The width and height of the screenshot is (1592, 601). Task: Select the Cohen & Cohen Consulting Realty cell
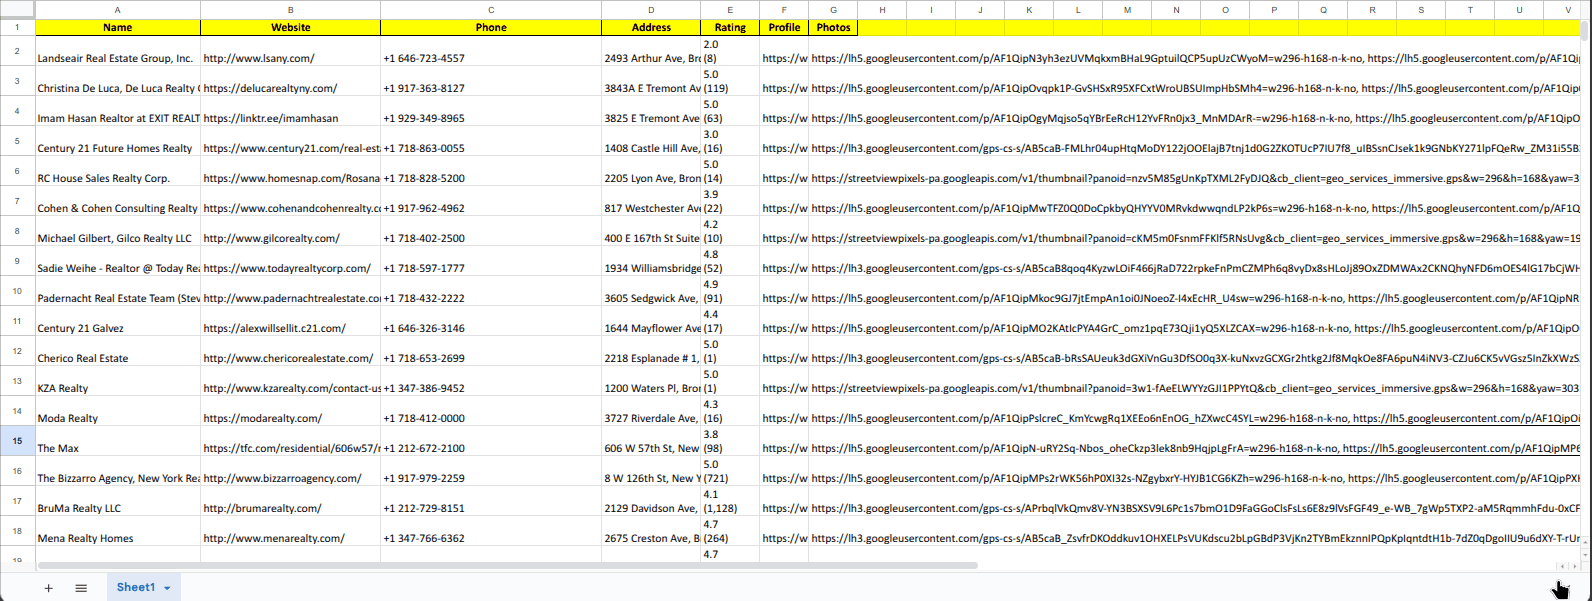pyautogui.click(x=118, y=201)
